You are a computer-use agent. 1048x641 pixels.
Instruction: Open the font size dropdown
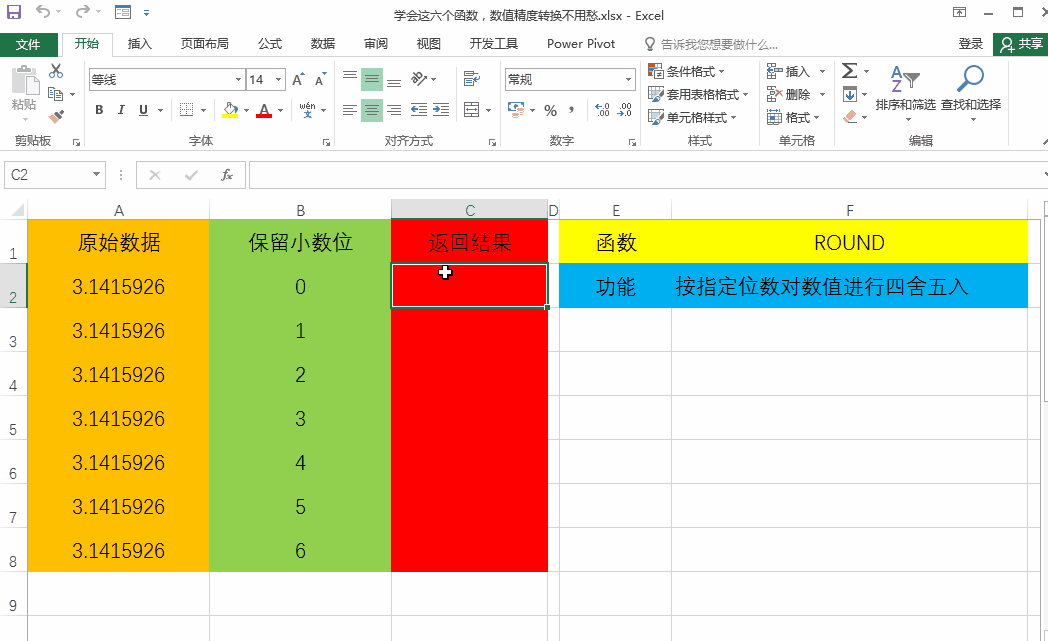coord(277,79)
